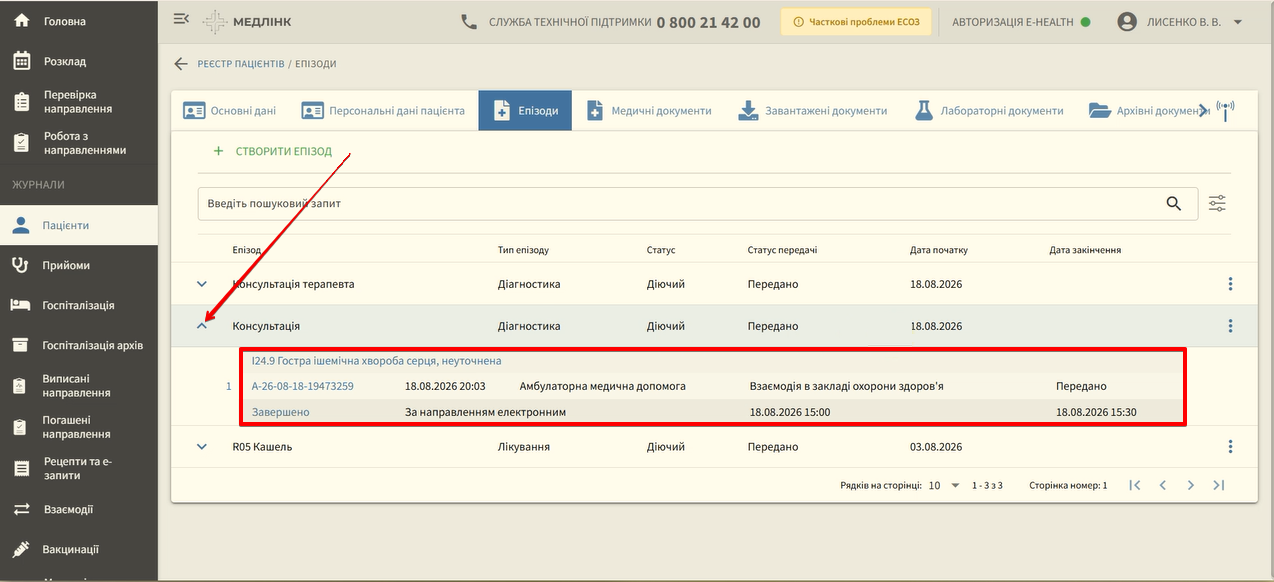The height and width of the screenshot is (582, 1274).
Task: Click the Завершено status link
Action: coord(280,412)
